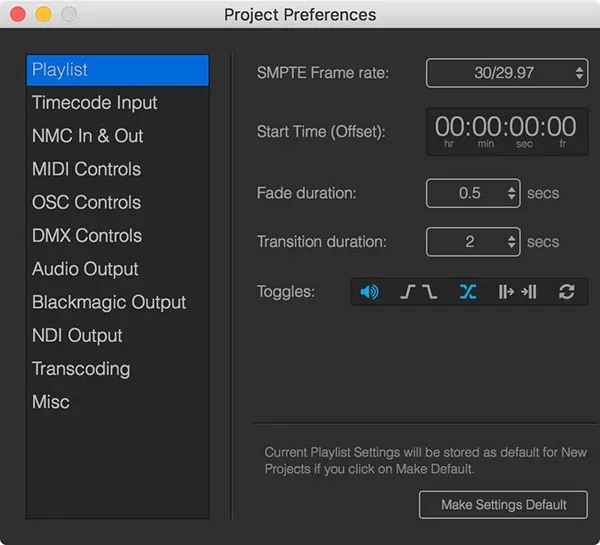
Task: Toggle the fade-out ramp icon
Action: click(430, 292)
